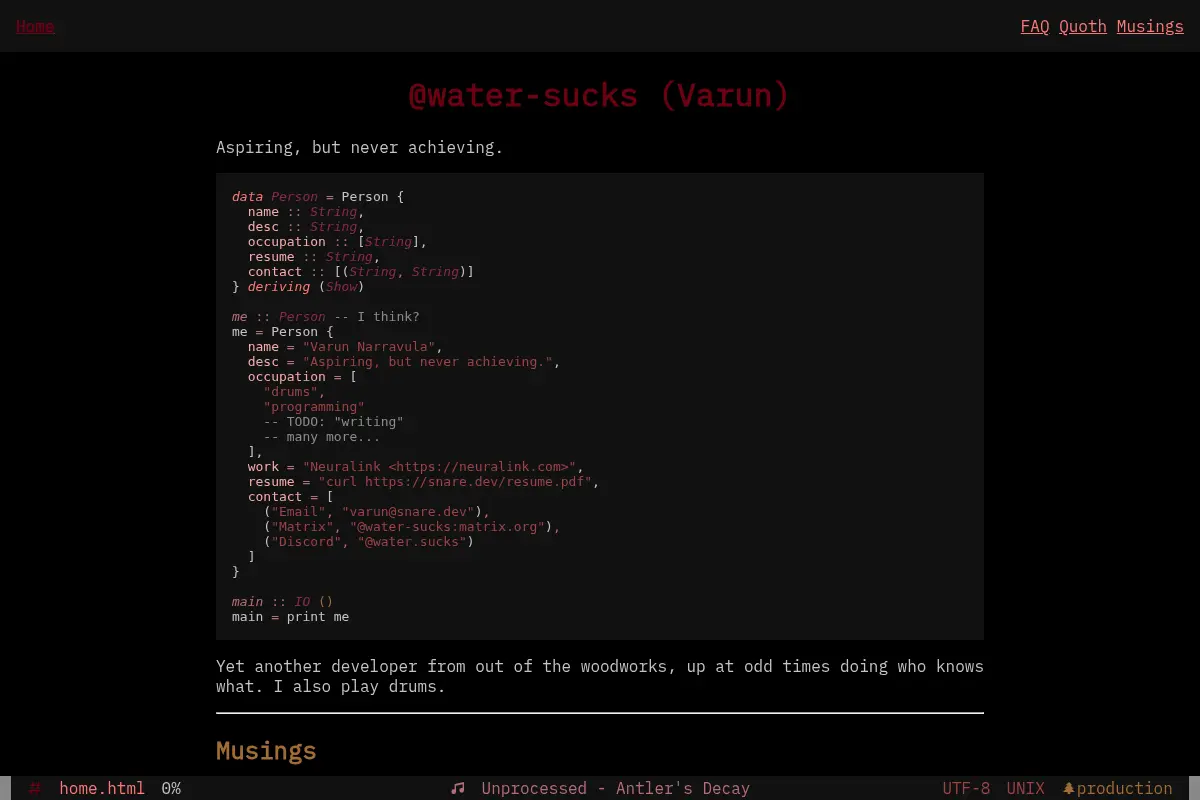Click the production branch label
This screenshot has width=1200, height=800.
pyautogui.click(x=1125, y=788)
